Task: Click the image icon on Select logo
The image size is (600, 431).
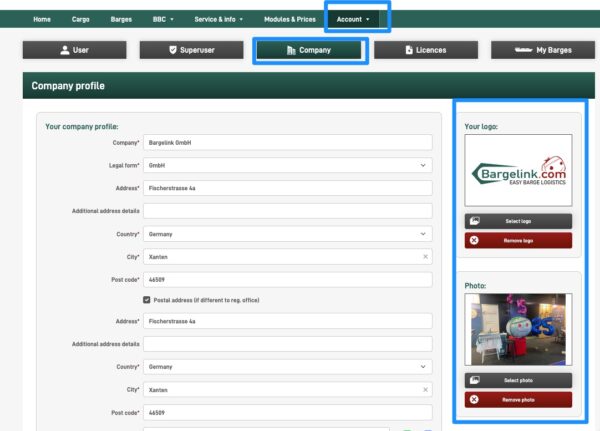Action: pyautogui.click(x=474, y=221)
